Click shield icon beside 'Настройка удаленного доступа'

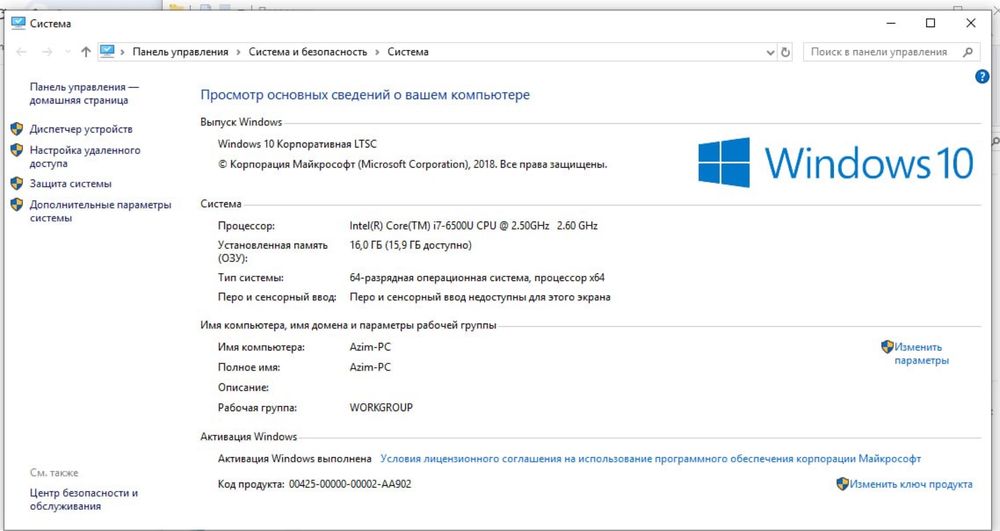pos(17,150)
